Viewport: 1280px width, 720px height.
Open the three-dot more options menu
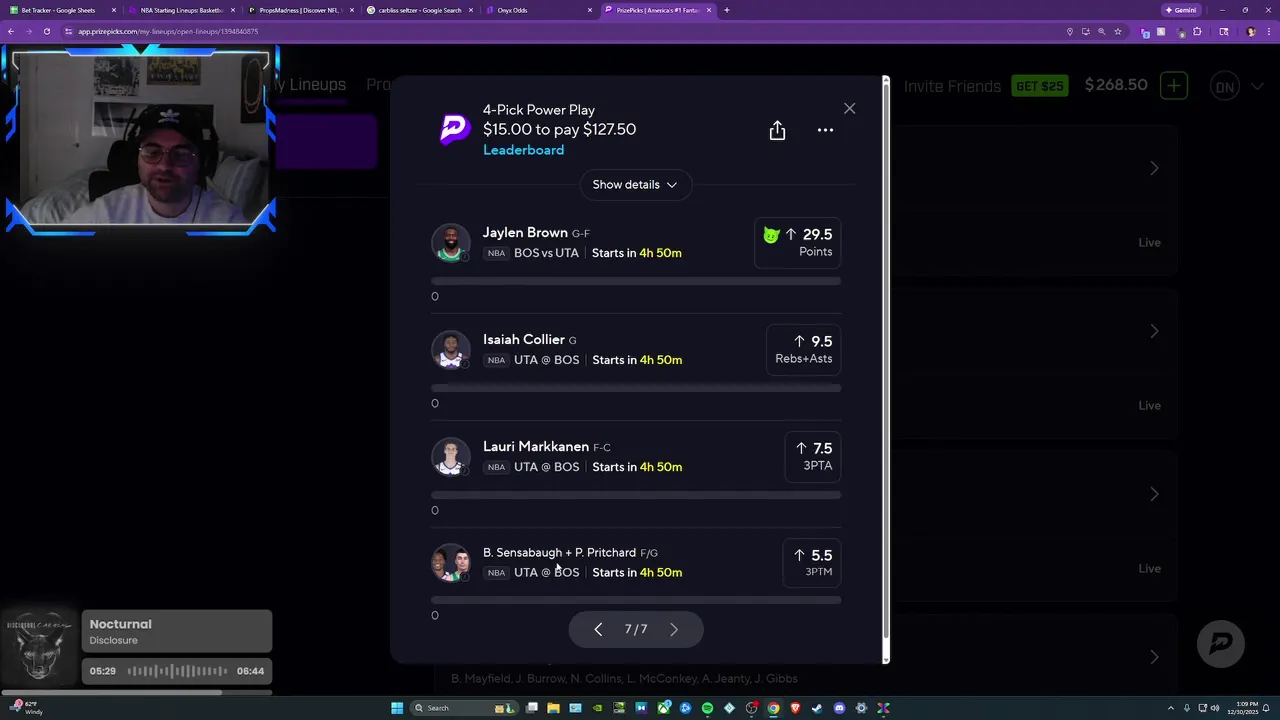pos(825,130)
